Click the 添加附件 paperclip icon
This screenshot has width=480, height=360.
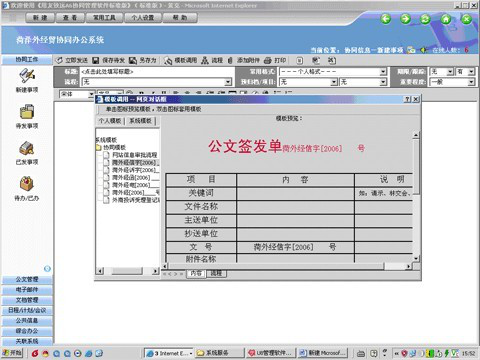(x=230, y=60)
